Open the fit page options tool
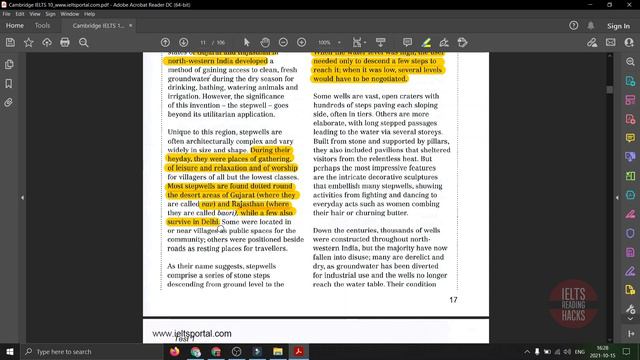Image resolution: width=640 pixels, height=360 pixels. (x=358, y=42)
